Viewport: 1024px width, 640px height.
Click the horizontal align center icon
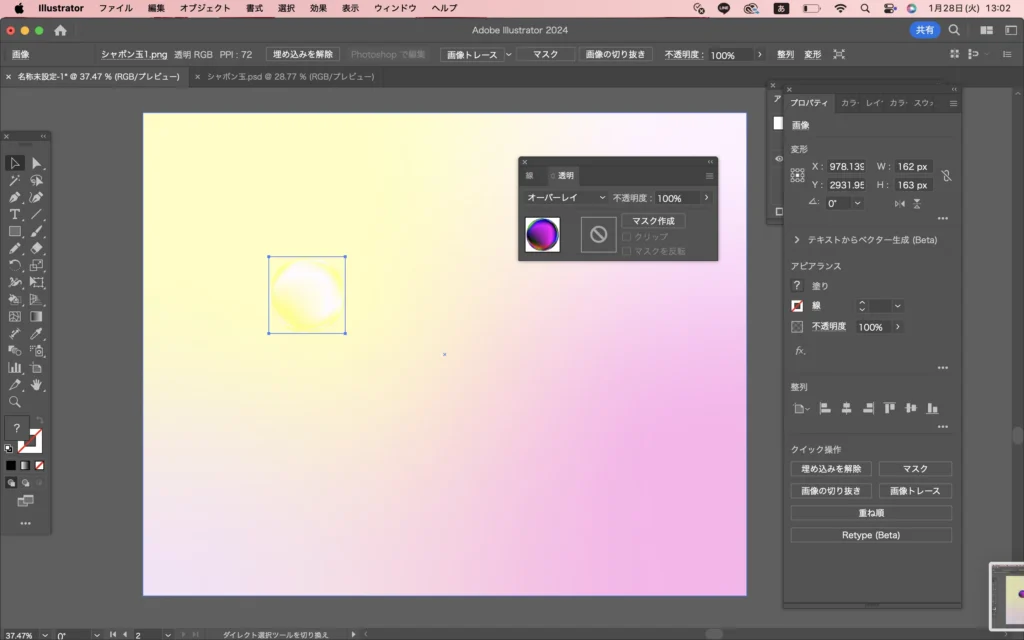[846, 408]
